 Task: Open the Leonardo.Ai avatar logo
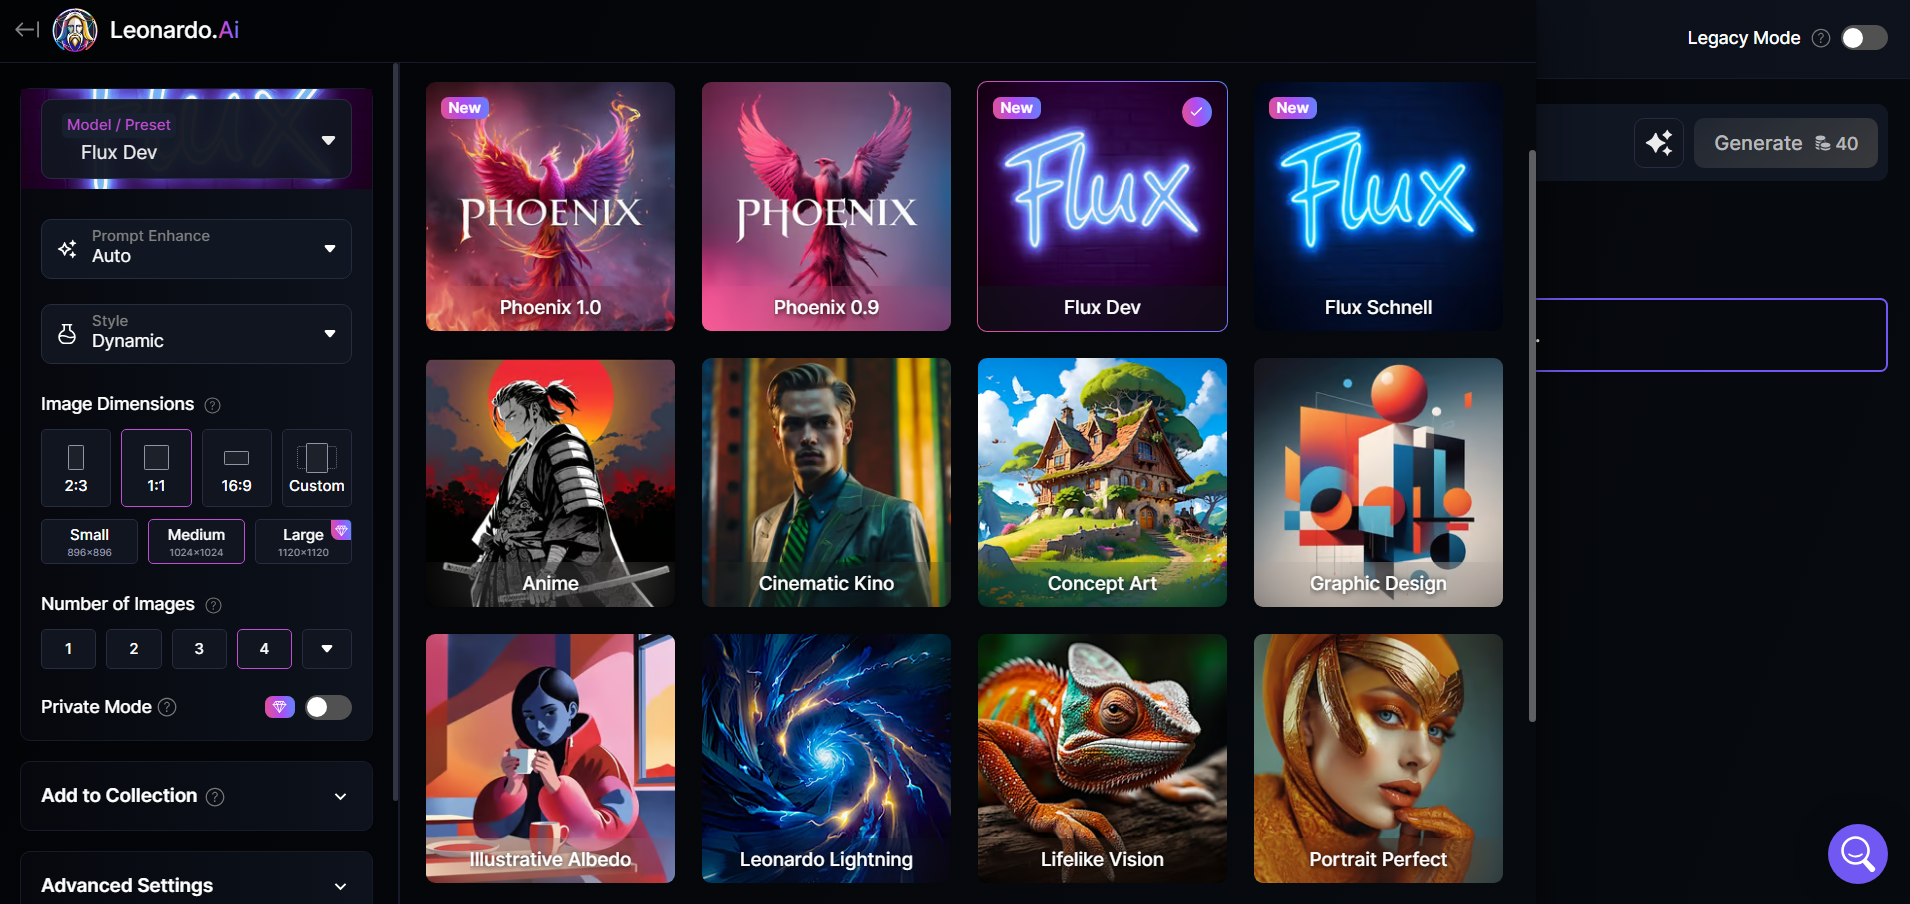75,30
